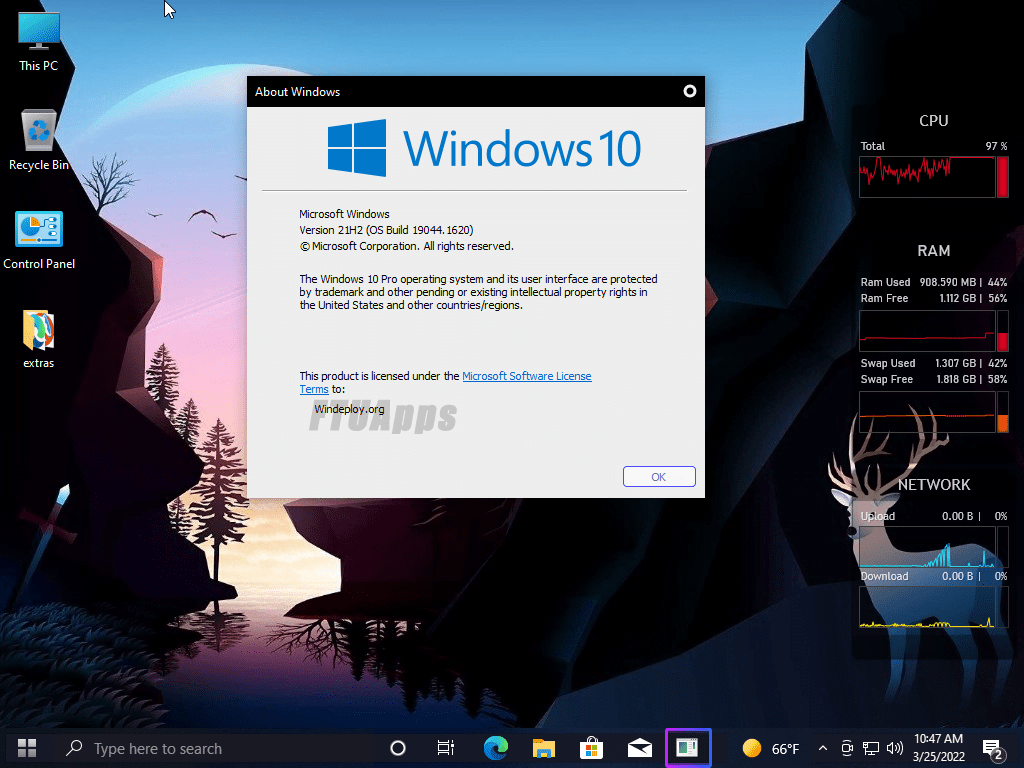This screenshot has height=768, width=1024.
Task: Show hidden system tray icons
Action: (823, 748)
